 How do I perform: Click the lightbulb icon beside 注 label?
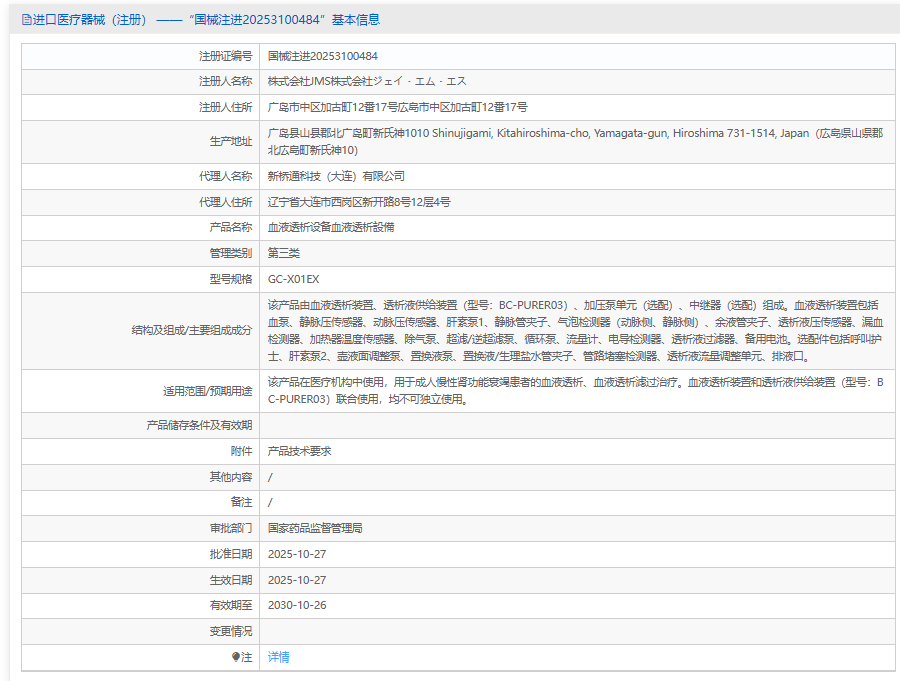point(236,657)
